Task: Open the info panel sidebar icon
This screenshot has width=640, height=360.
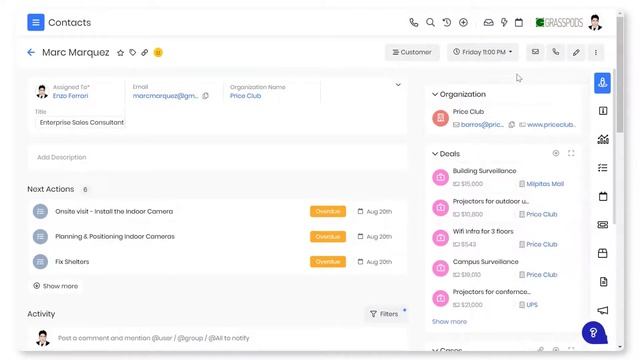Action: click(603, 111)
